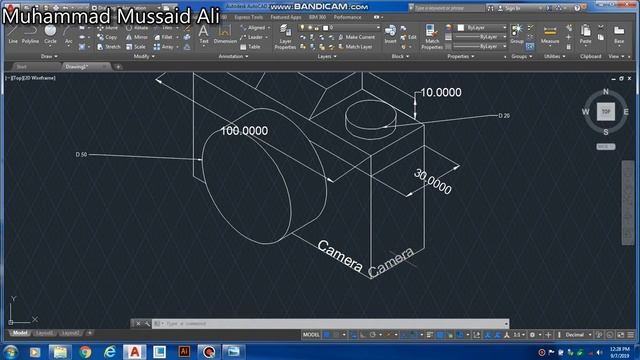The height and width of the screenshot is (360, 640).
Task: Toggle grid display in status bar
Action: pos(327,335)
